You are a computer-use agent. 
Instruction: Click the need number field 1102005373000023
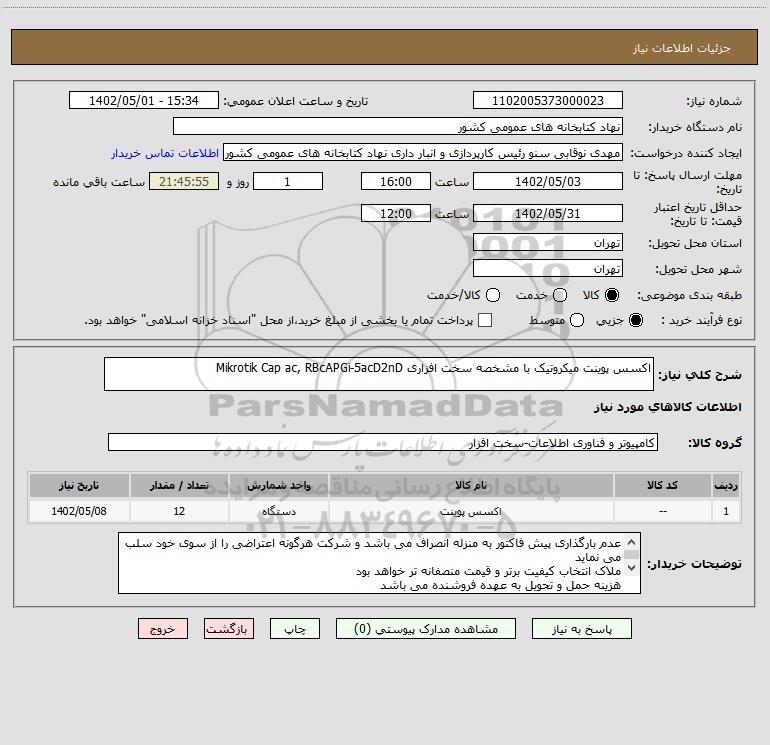tap(548, 100)
